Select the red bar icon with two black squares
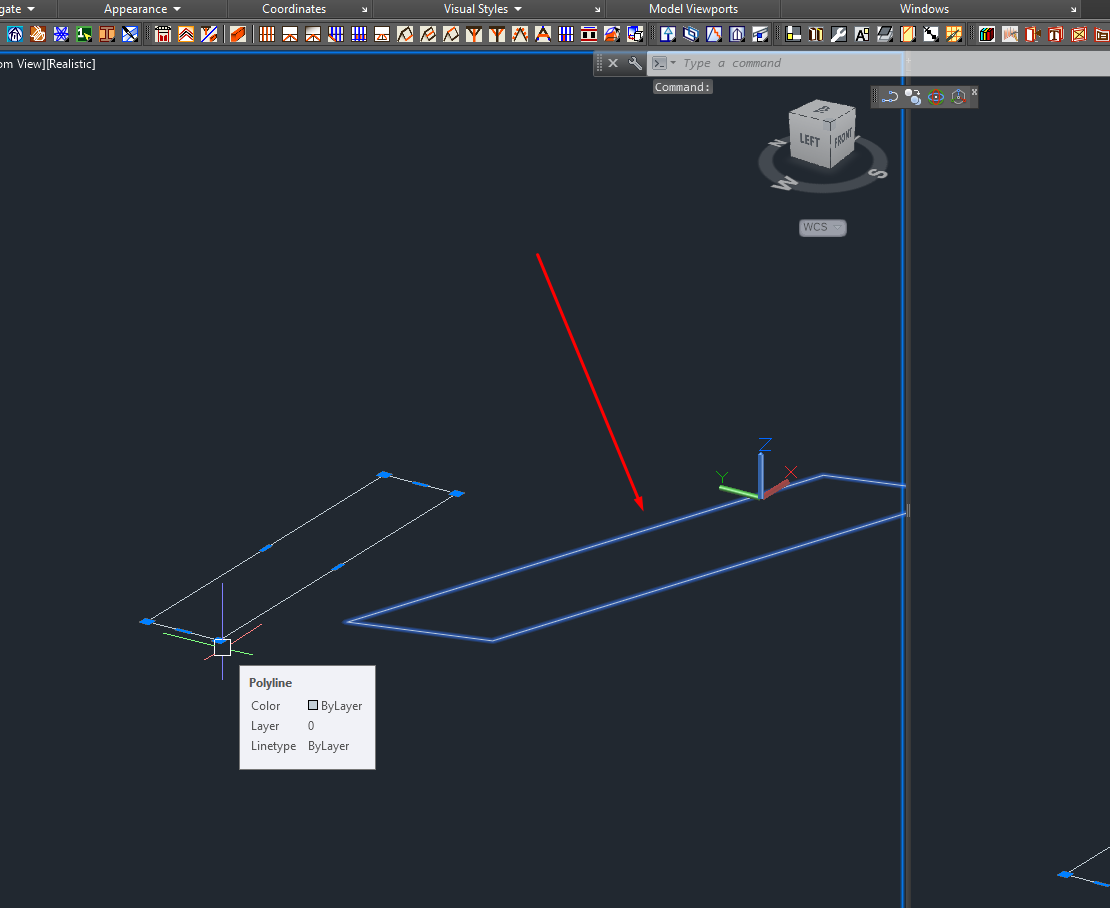The image size is (1110, 908). [589, 34]
